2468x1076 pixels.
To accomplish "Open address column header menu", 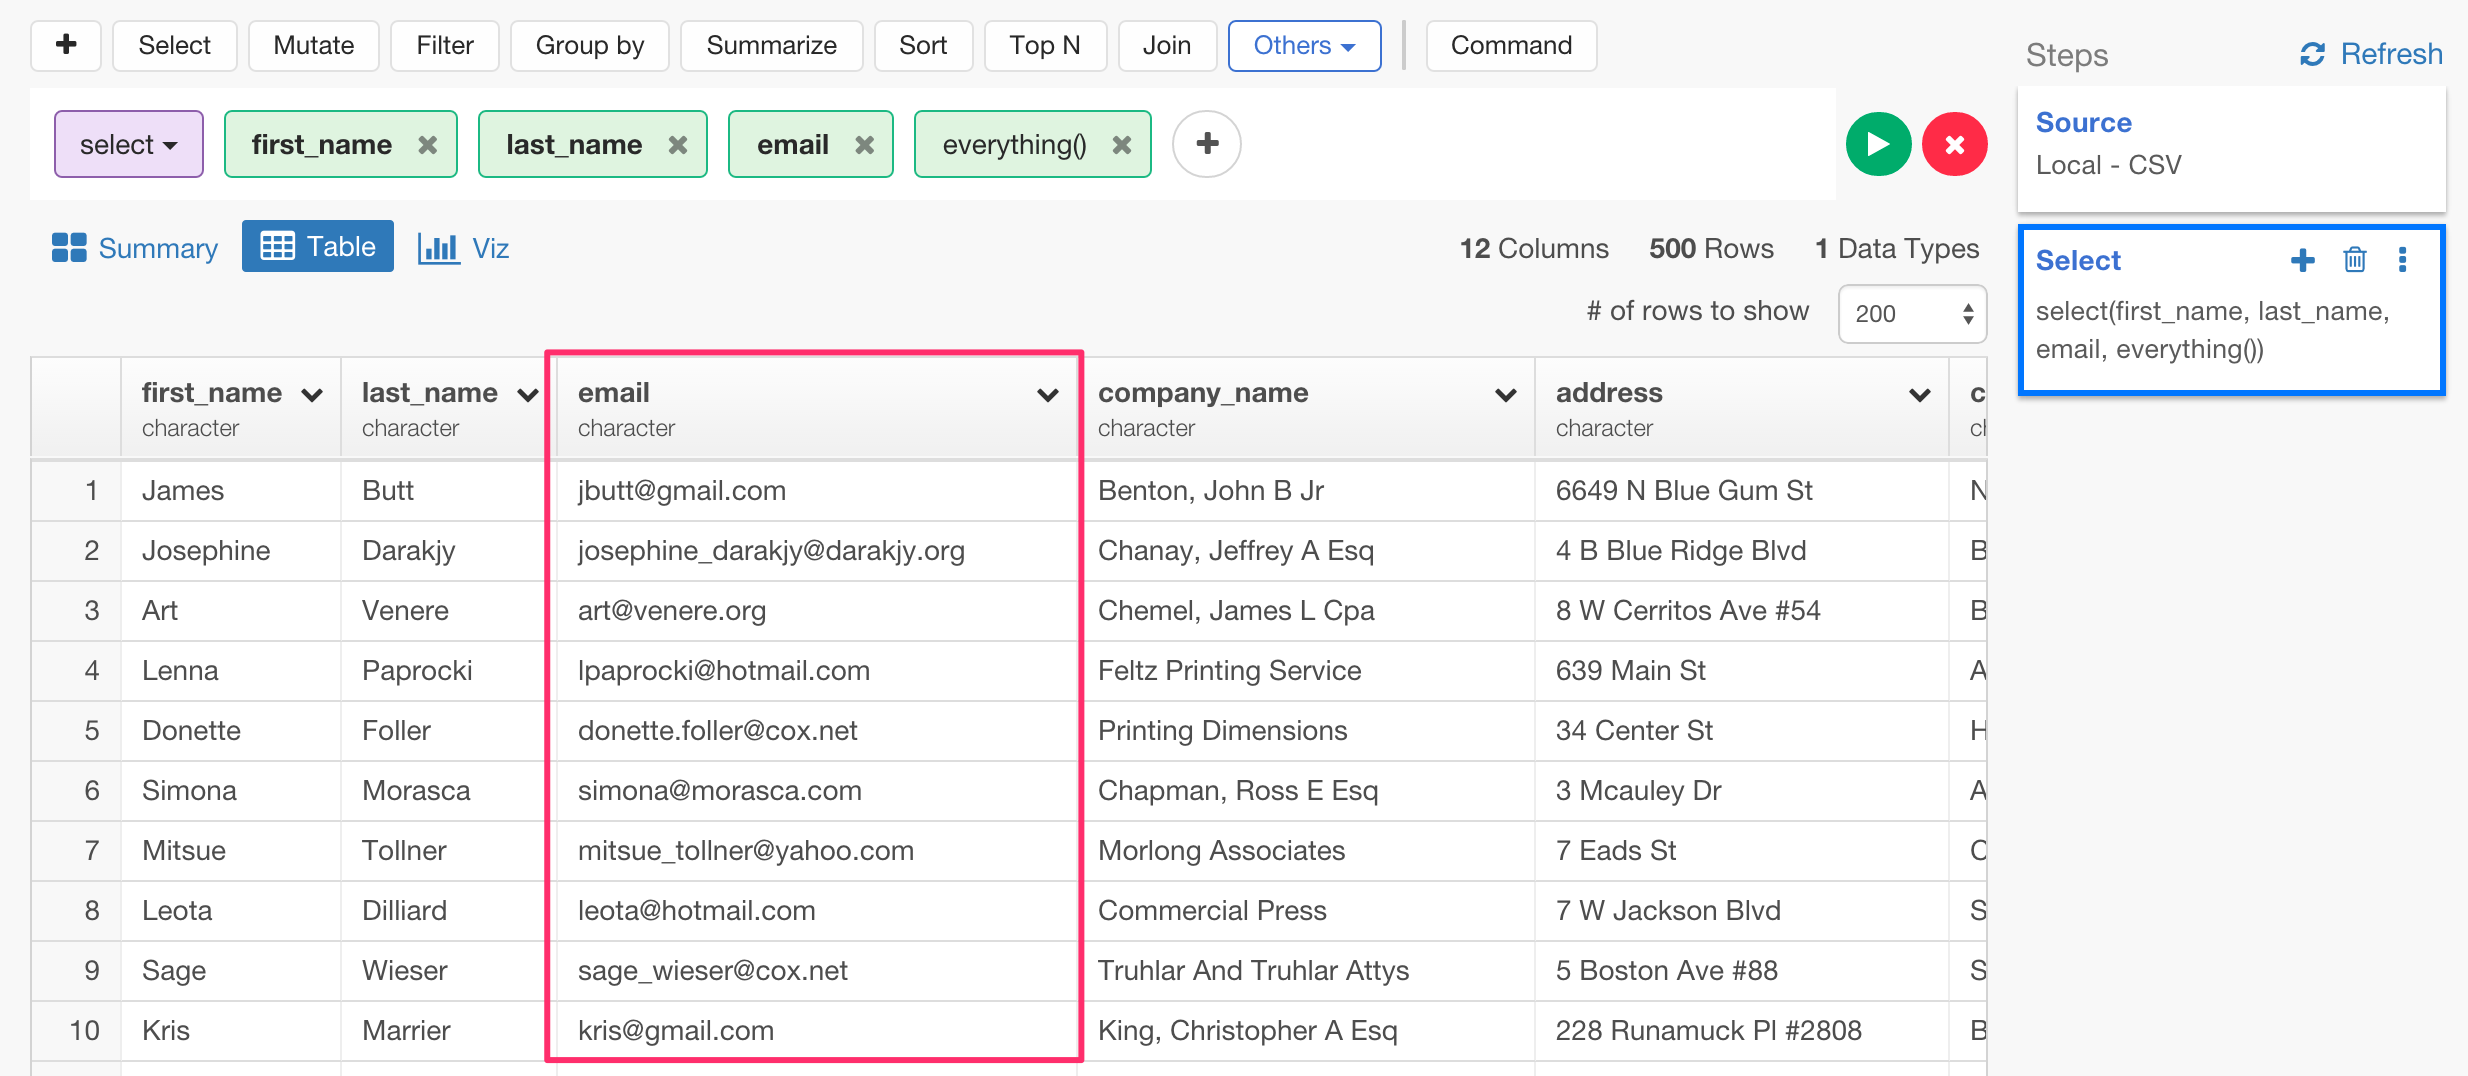I will click(x=1919, y=395).
